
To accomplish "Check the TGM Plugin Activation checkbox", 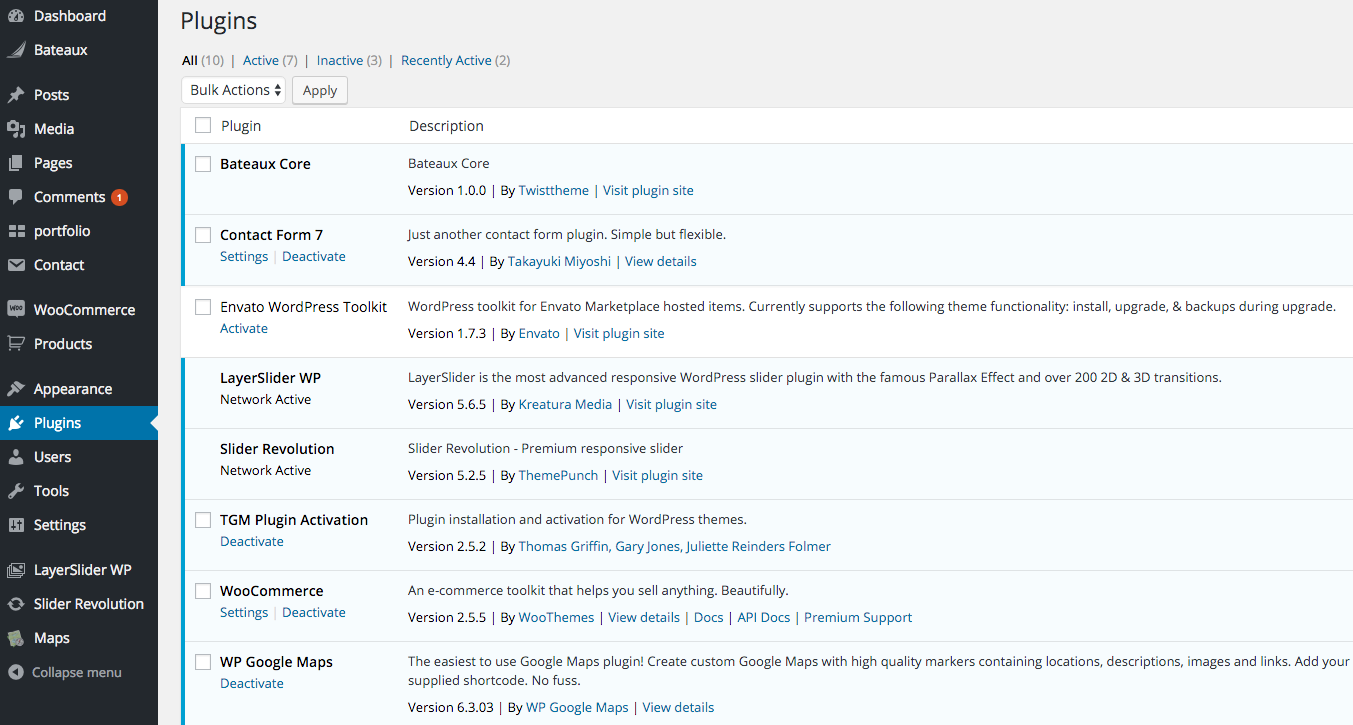I will 203,520.
